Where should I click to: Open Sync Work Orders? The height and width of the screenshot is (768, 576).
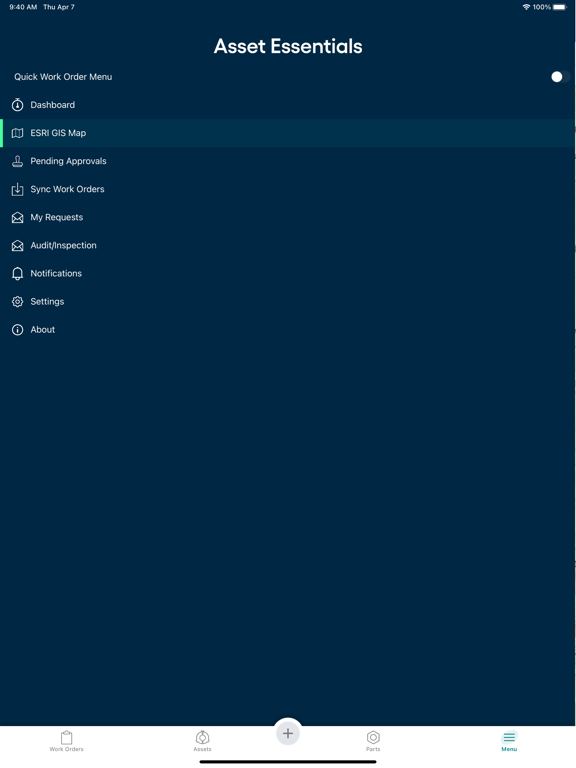click(x=288, y=189)
